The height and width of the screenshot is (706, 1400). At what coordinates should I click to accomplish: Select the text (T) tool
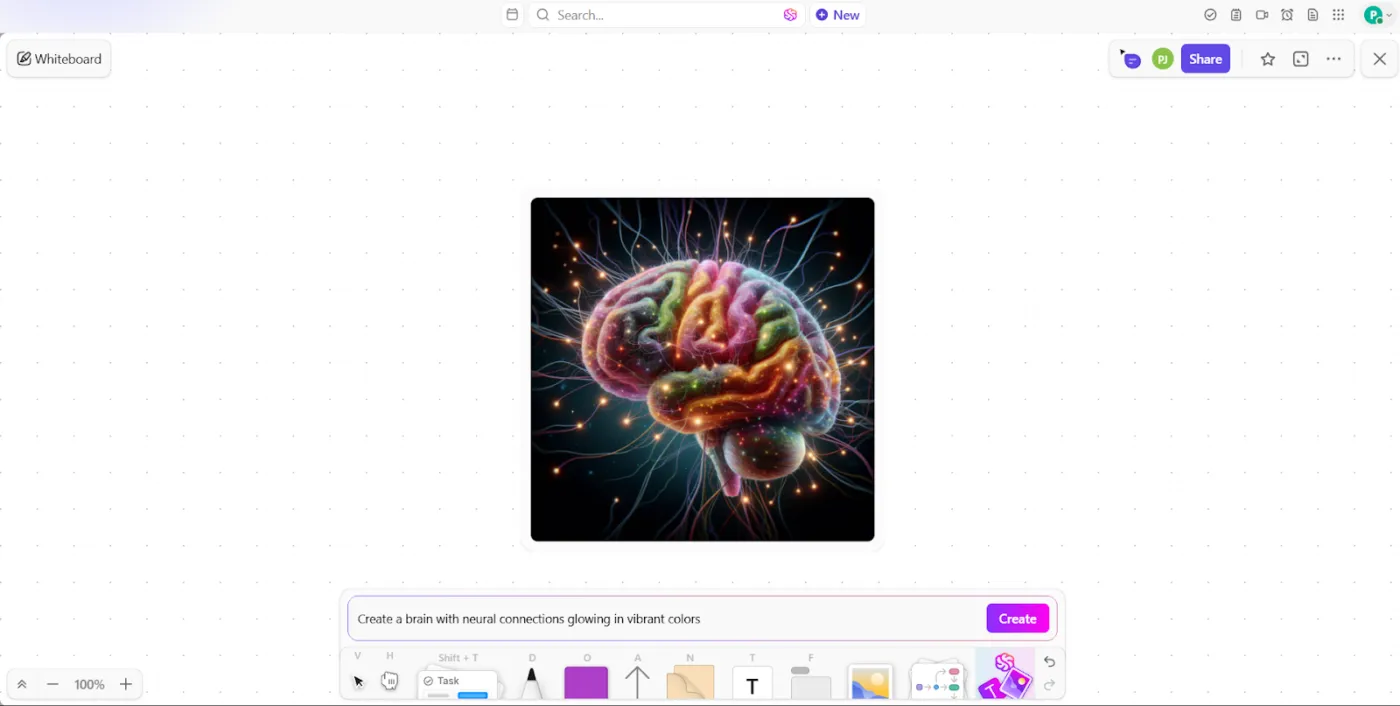click(752, 683)
